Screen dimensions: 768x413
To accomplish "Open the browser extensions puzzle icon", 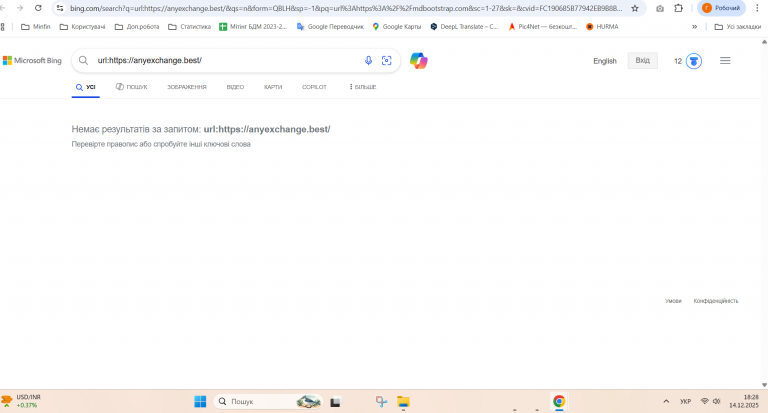I will (678, 8).
